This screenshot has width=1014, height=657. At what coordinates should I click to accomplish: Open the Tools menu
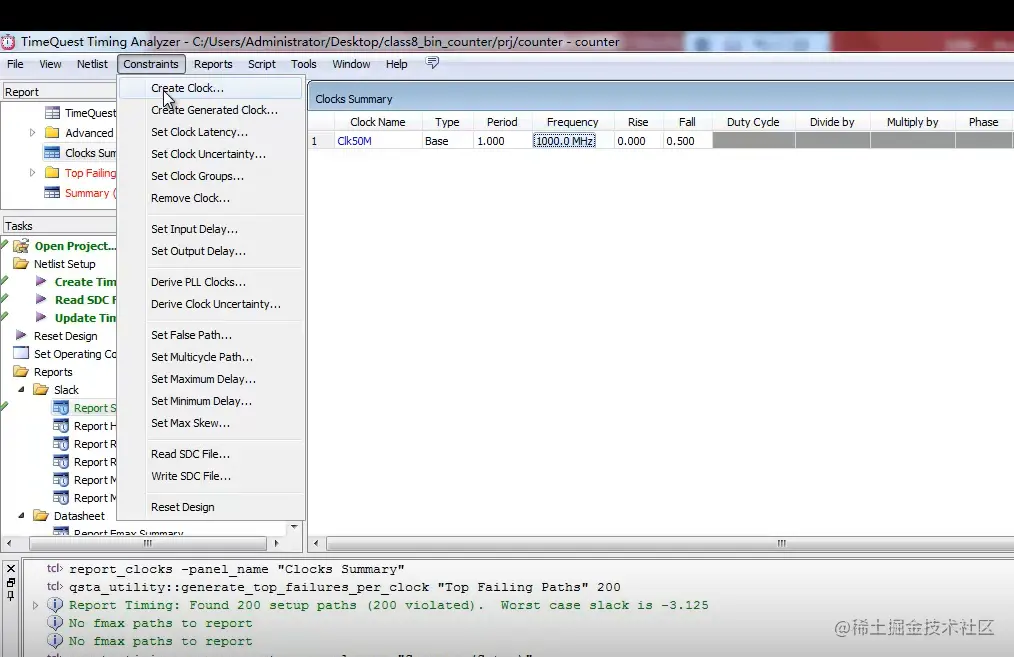coord(303,64)
